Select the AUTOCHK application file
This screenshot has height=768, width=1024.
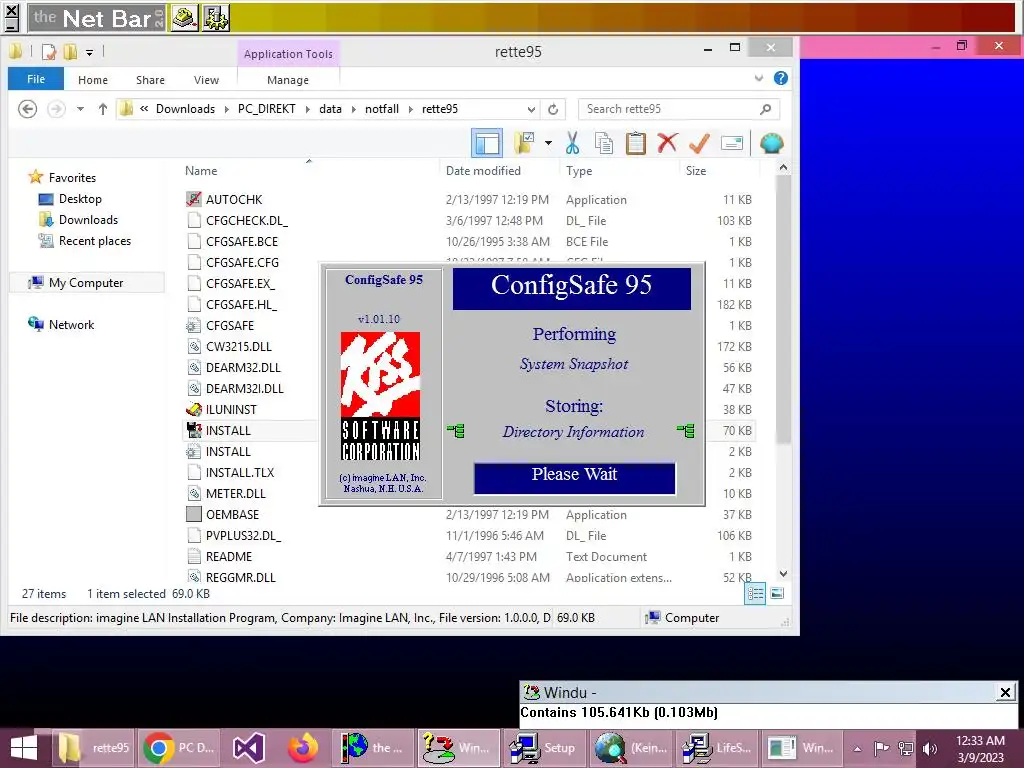[234, 199]
